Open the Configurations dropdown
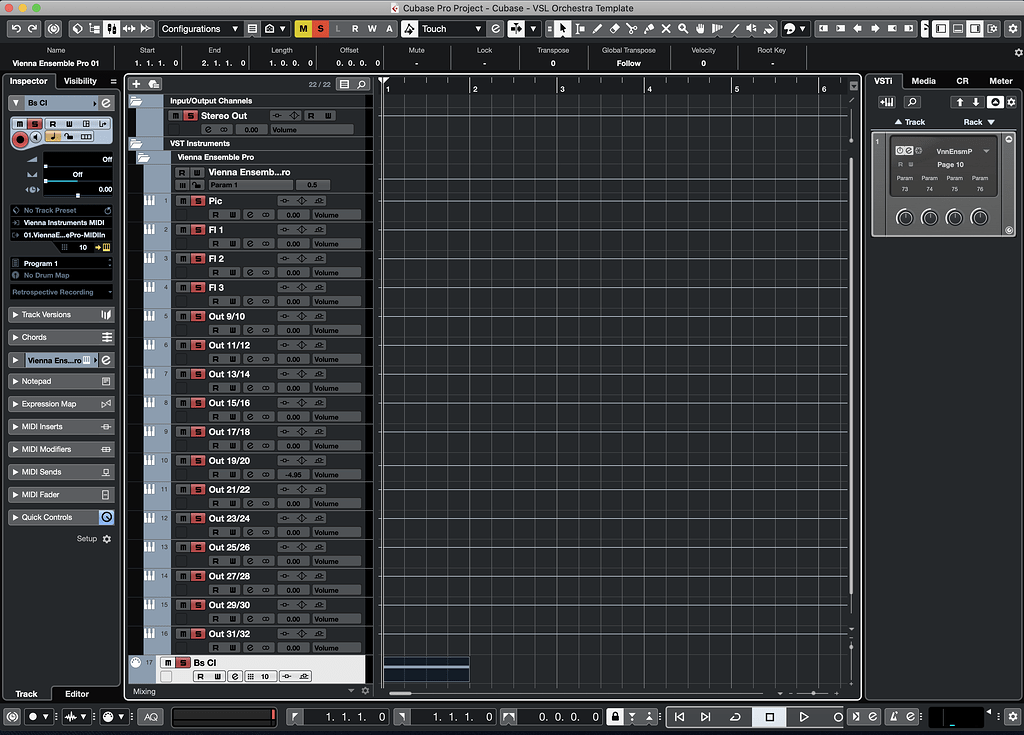The width and height of the screenshot is (1024, 735). coord(200,29)
